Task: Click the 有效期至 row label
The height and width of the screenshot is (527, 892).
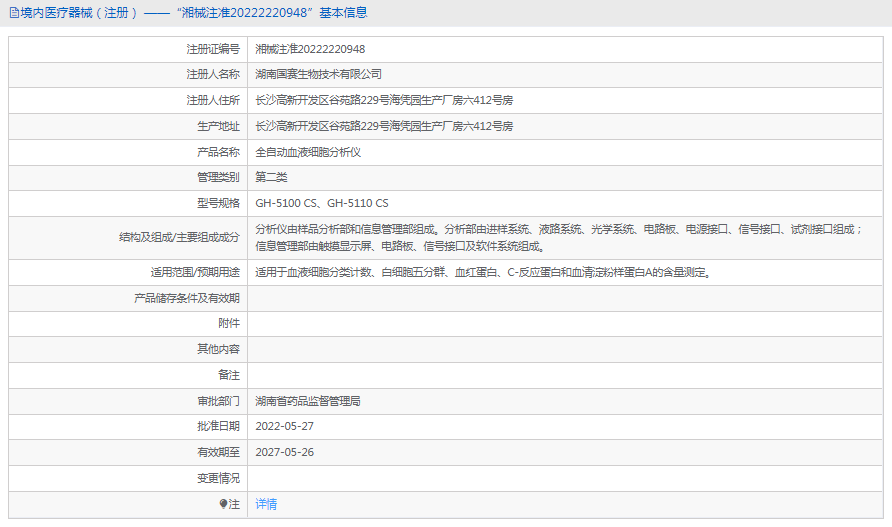Action: click(218, 452)
